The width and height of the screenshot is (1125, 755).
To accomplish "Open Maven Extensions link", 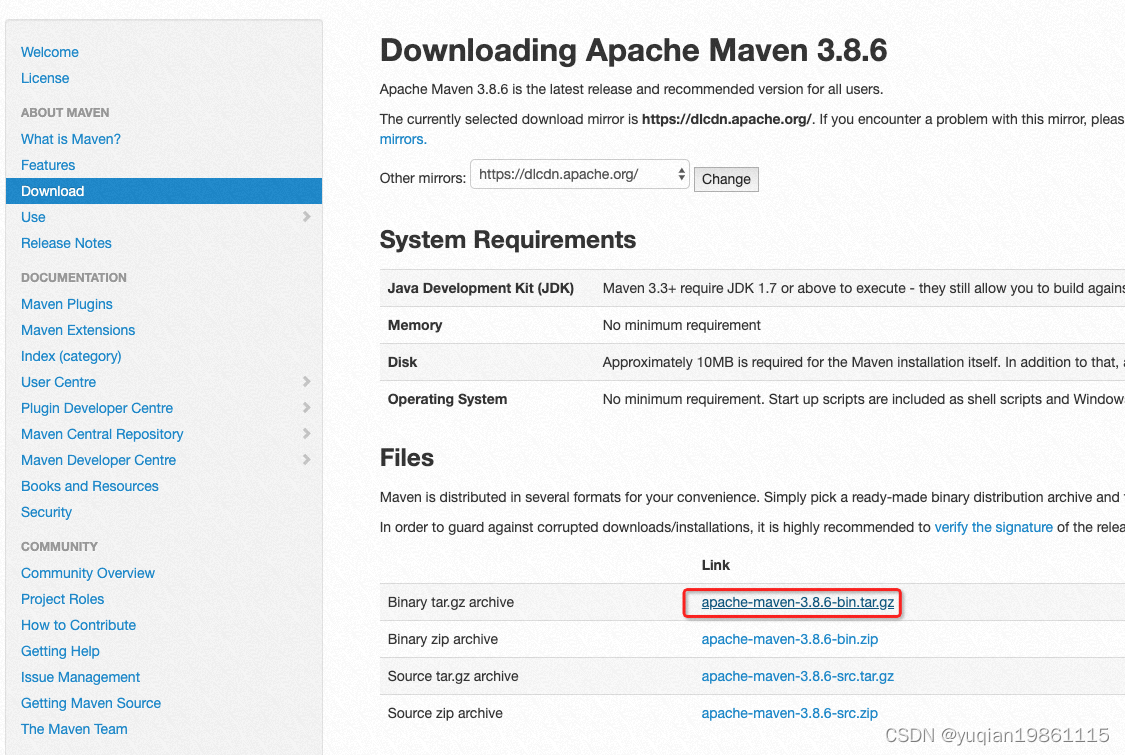I will (78, 330).
